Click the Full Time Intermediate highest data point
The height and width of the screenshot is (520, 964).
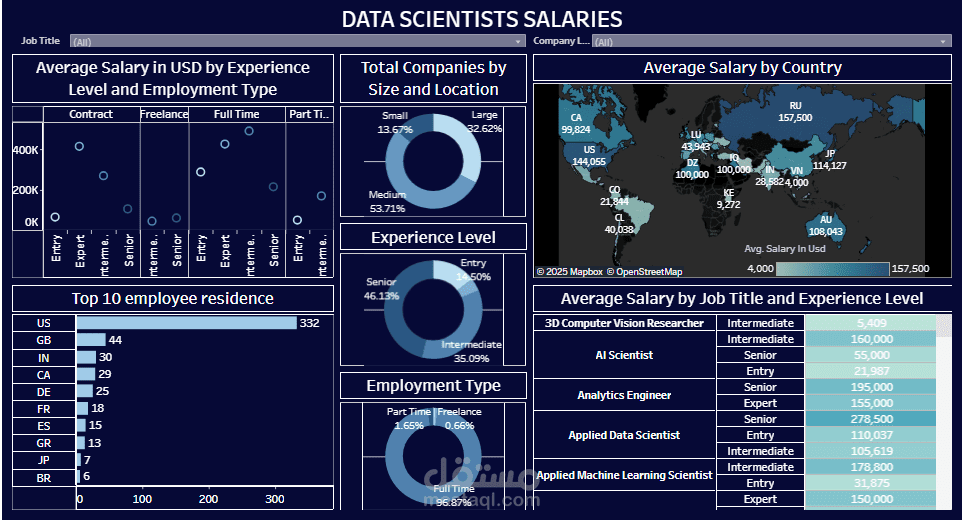click(x=249, y=131)
